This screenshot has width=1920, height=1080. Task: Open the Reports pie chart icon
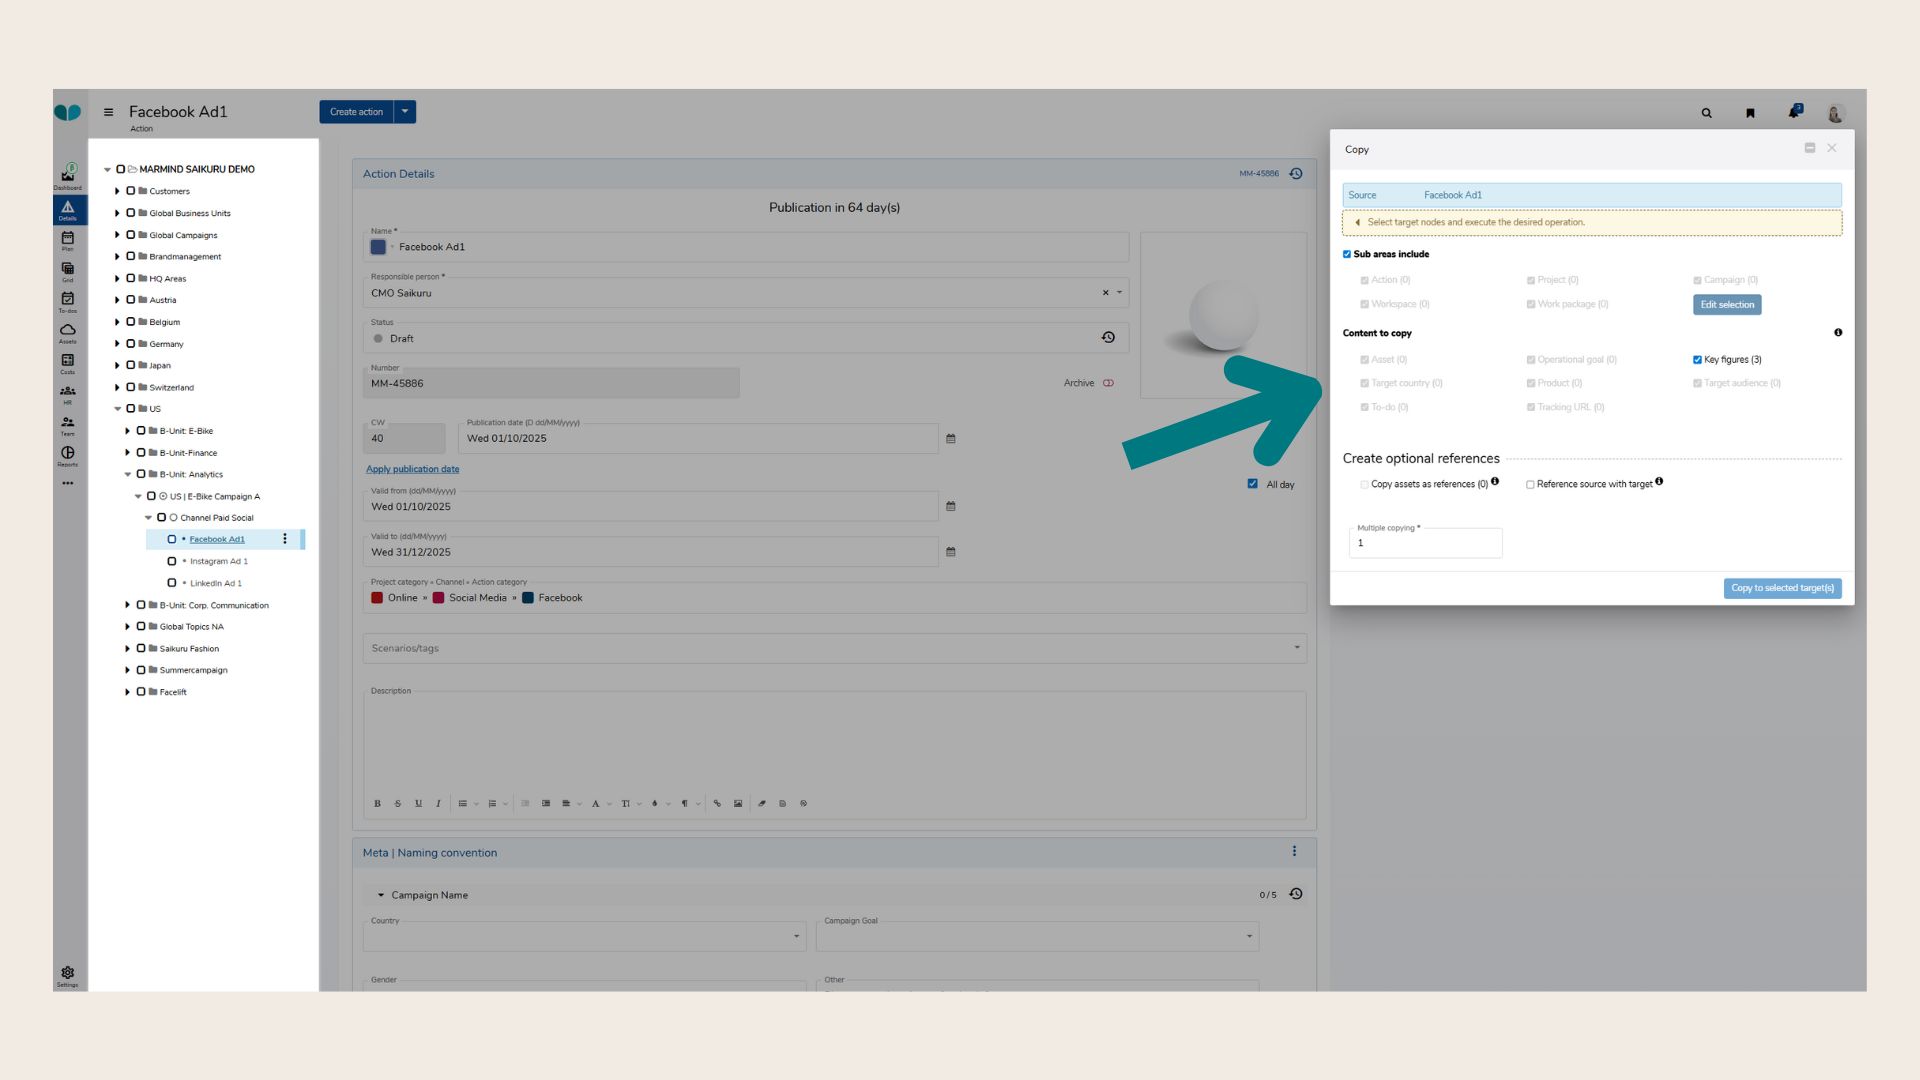[x=68, y=454]
